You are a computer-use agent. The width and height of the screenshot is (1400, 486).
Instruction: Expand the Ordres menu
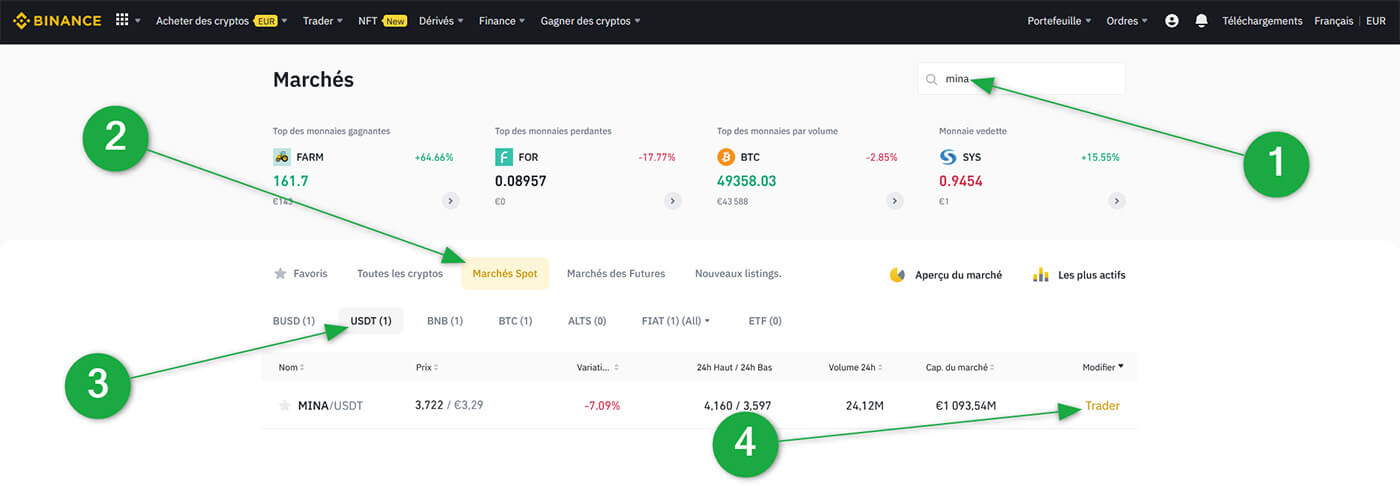click(x=1127, y=20)
